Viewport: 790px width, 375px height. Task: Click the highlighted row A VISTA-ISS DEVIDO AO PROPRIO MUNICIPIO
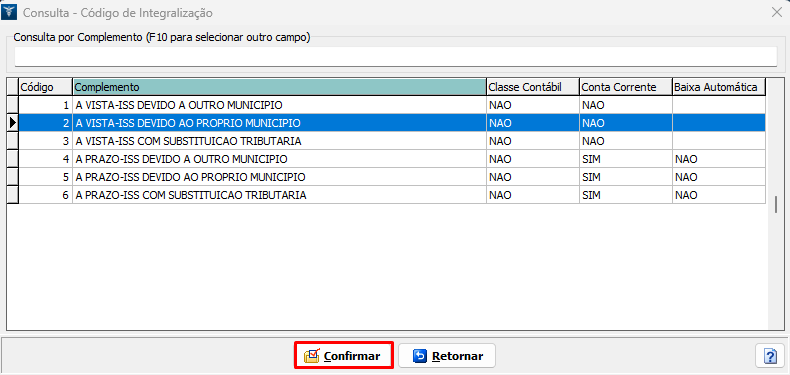coord(387,122)
